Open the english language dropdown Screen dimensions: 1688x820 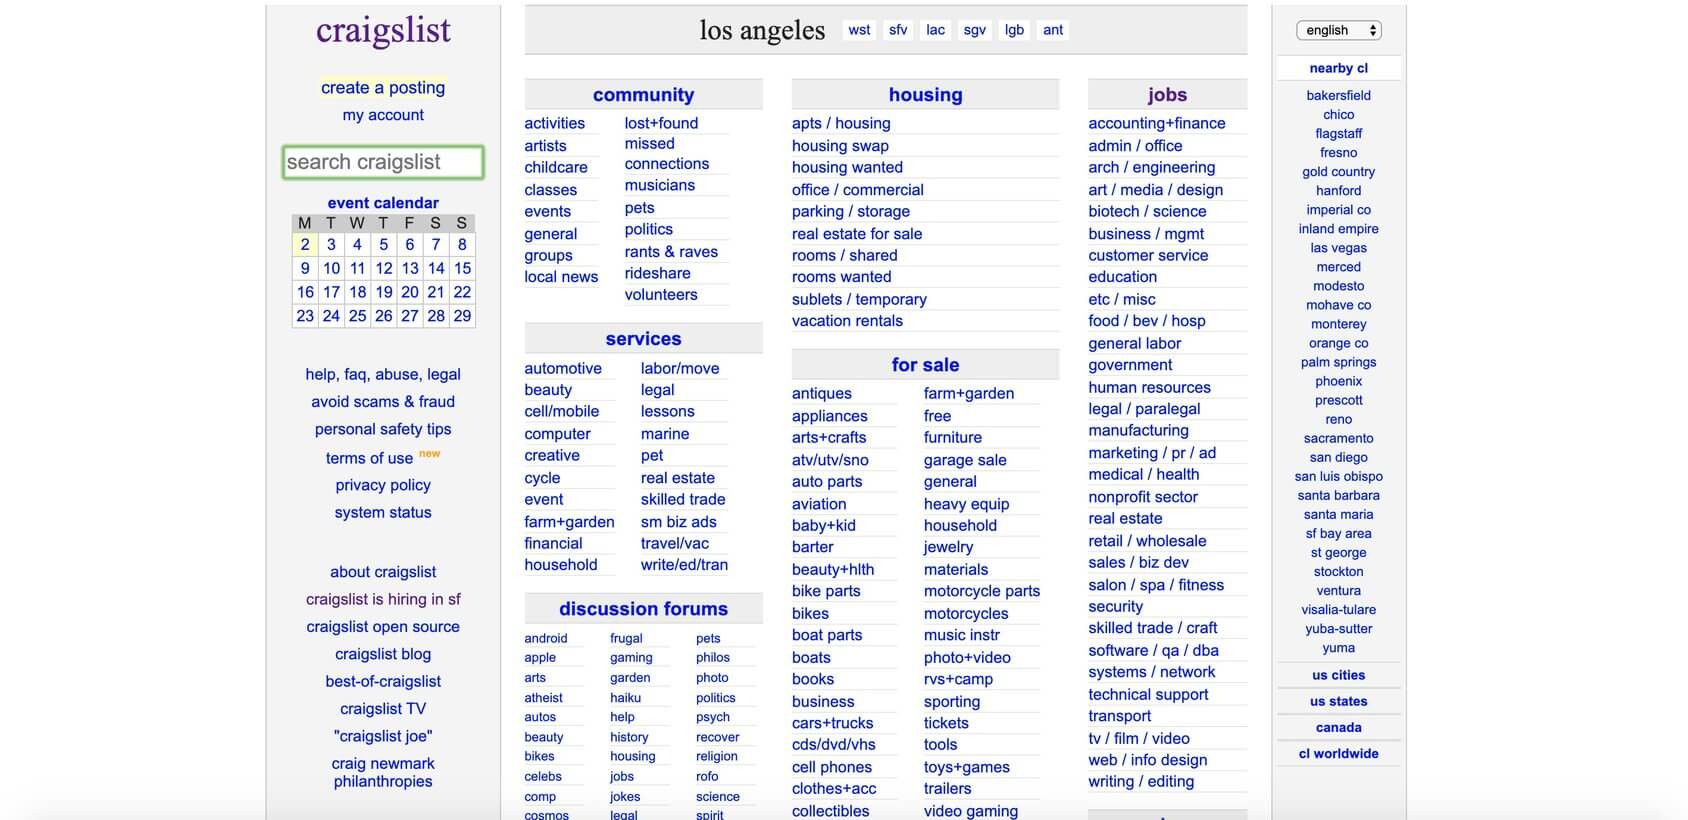click(1338, 30)
